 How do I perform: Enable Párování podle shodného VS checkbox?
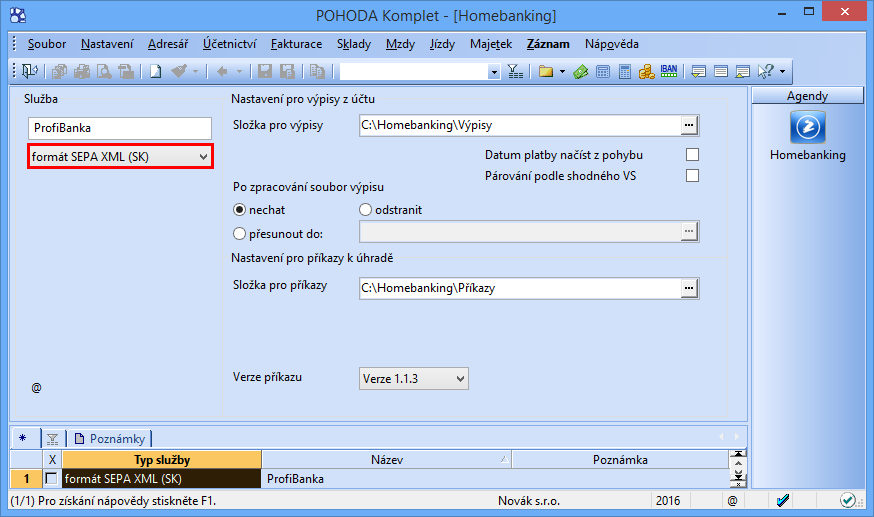click(692, 175)
